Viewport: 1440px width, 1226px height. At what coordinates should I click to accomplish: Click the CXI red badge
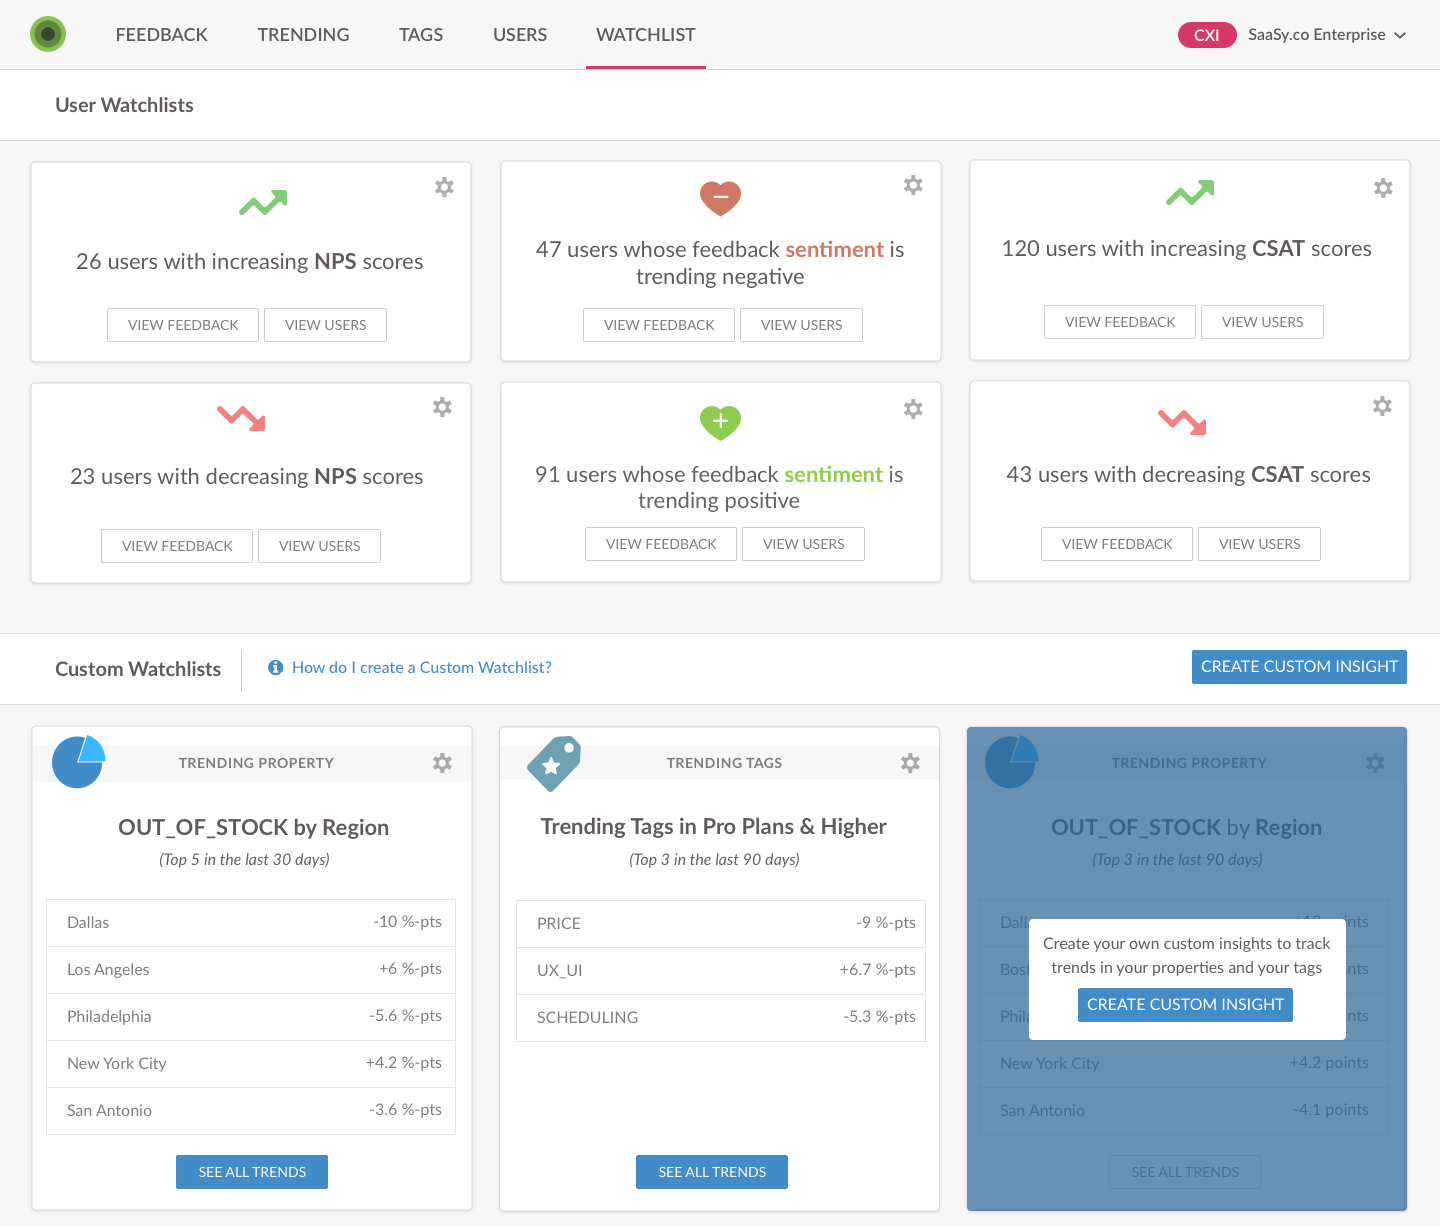coord(1207,35)
